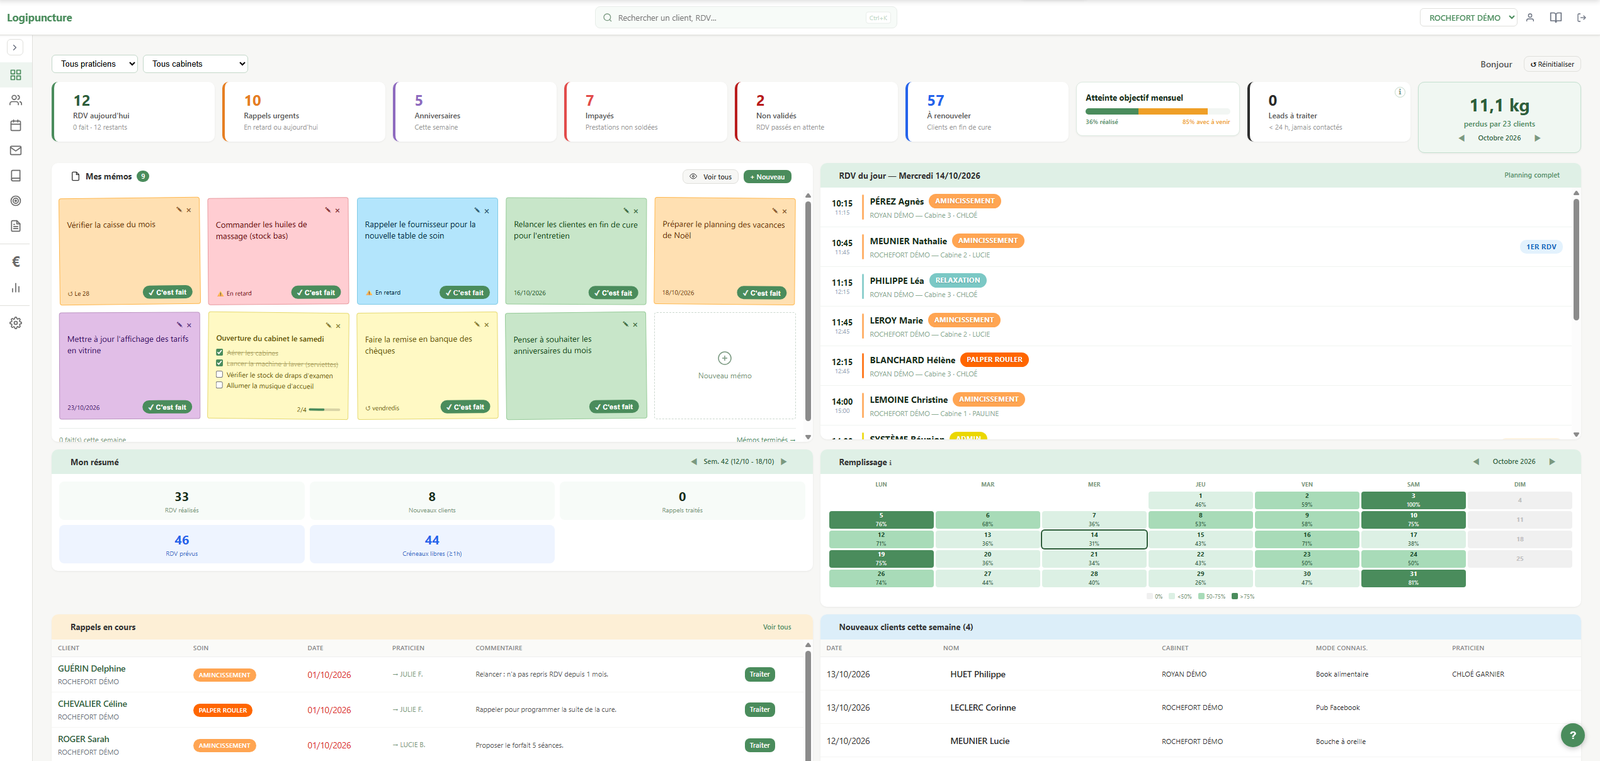Open the 'Planning complet' link
Screen dimensions: 1600x761
pyautogui.click(x=1532, y=175)
